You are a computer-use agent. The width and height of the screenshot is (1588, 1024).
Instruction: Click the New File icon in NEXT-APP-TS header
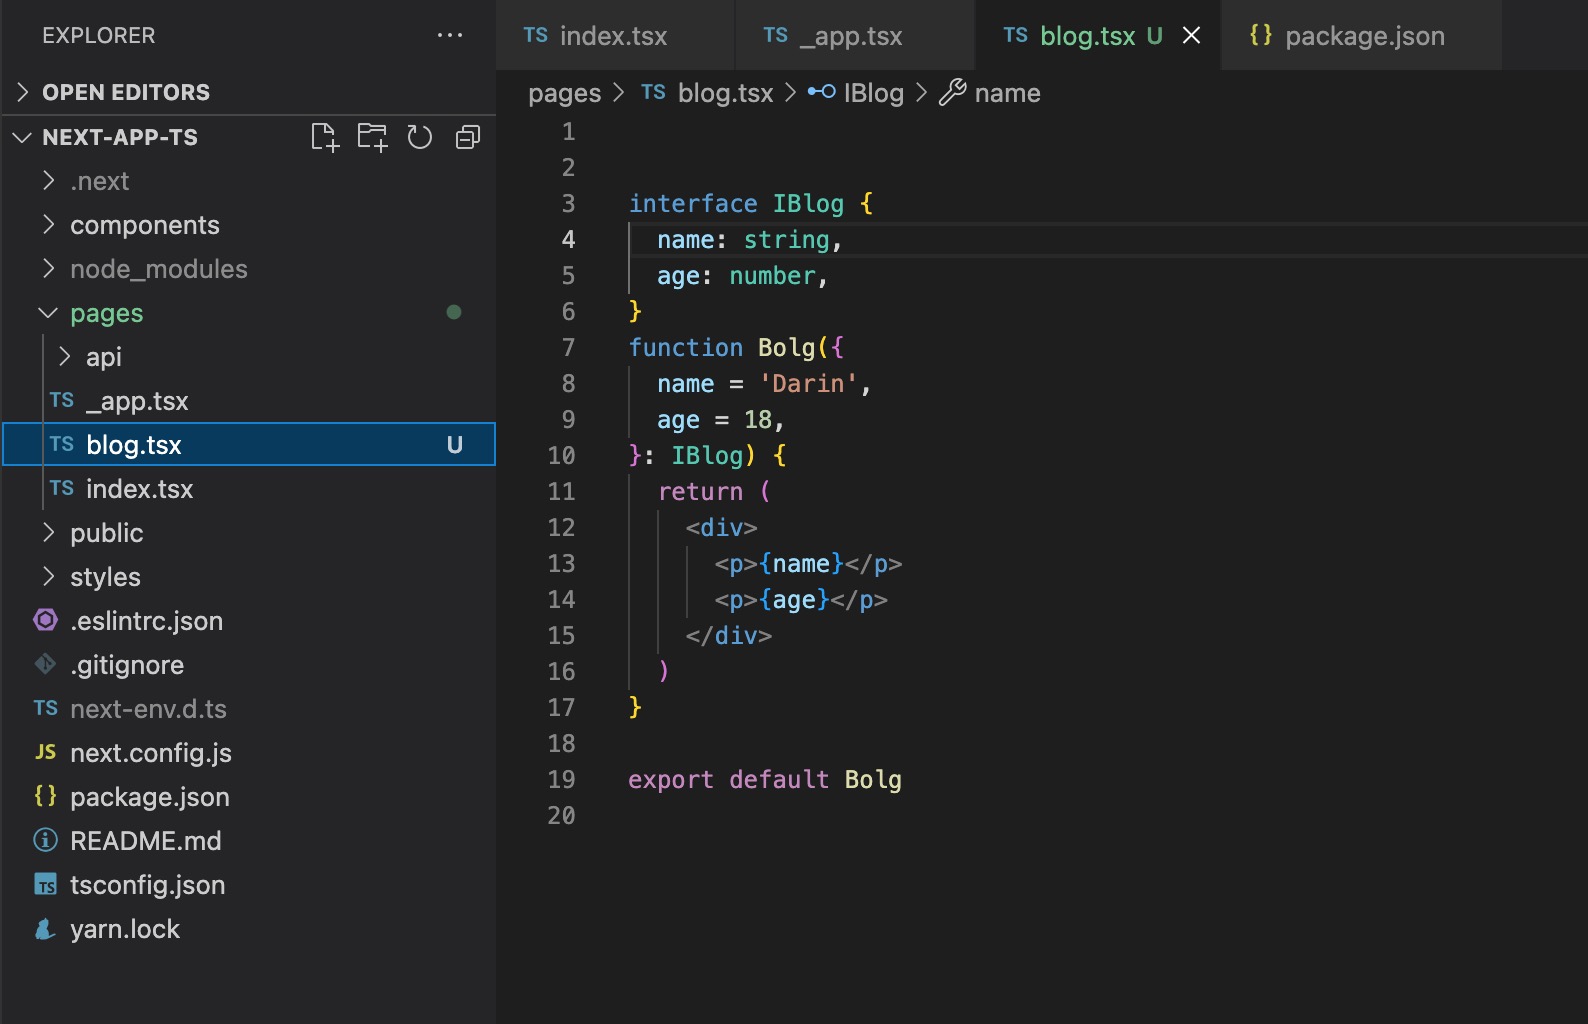325,137
